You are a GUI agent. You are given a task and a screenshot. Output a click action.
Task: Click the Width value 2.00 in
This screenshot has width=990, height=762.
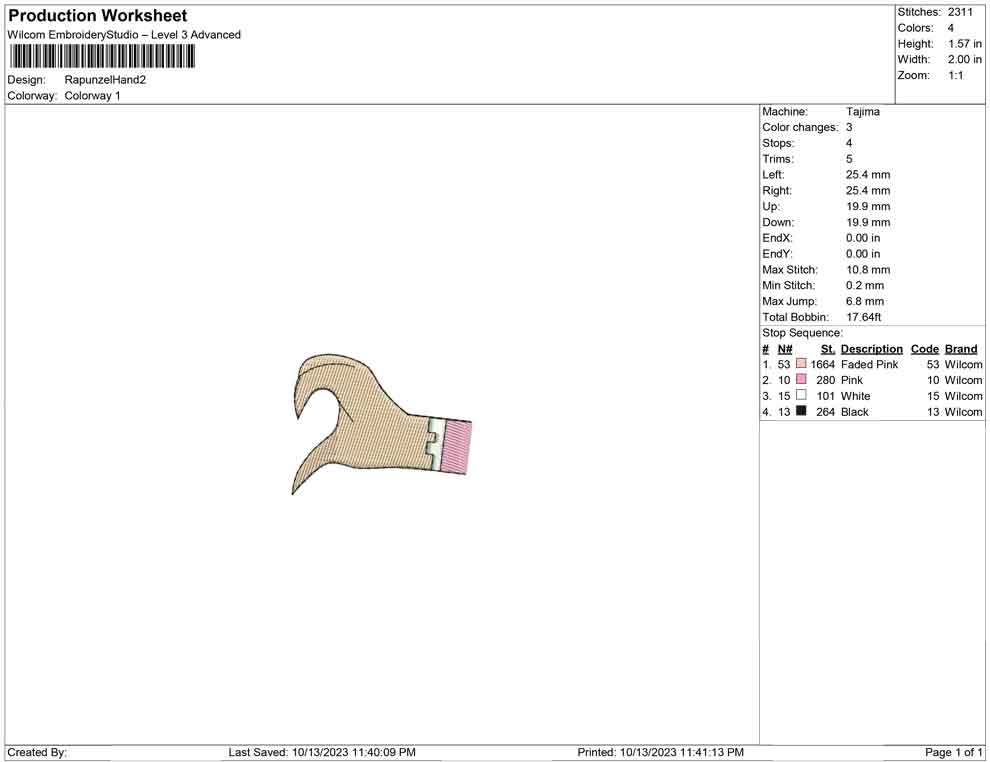965,59
